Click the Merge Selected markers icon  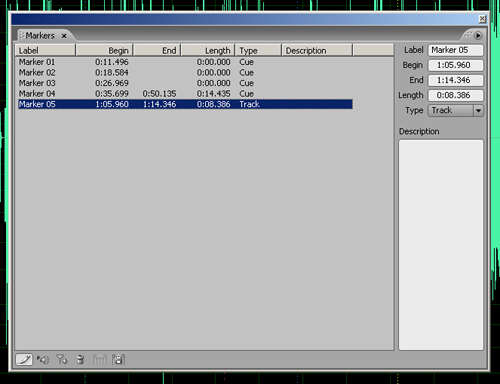click(99, 360)
